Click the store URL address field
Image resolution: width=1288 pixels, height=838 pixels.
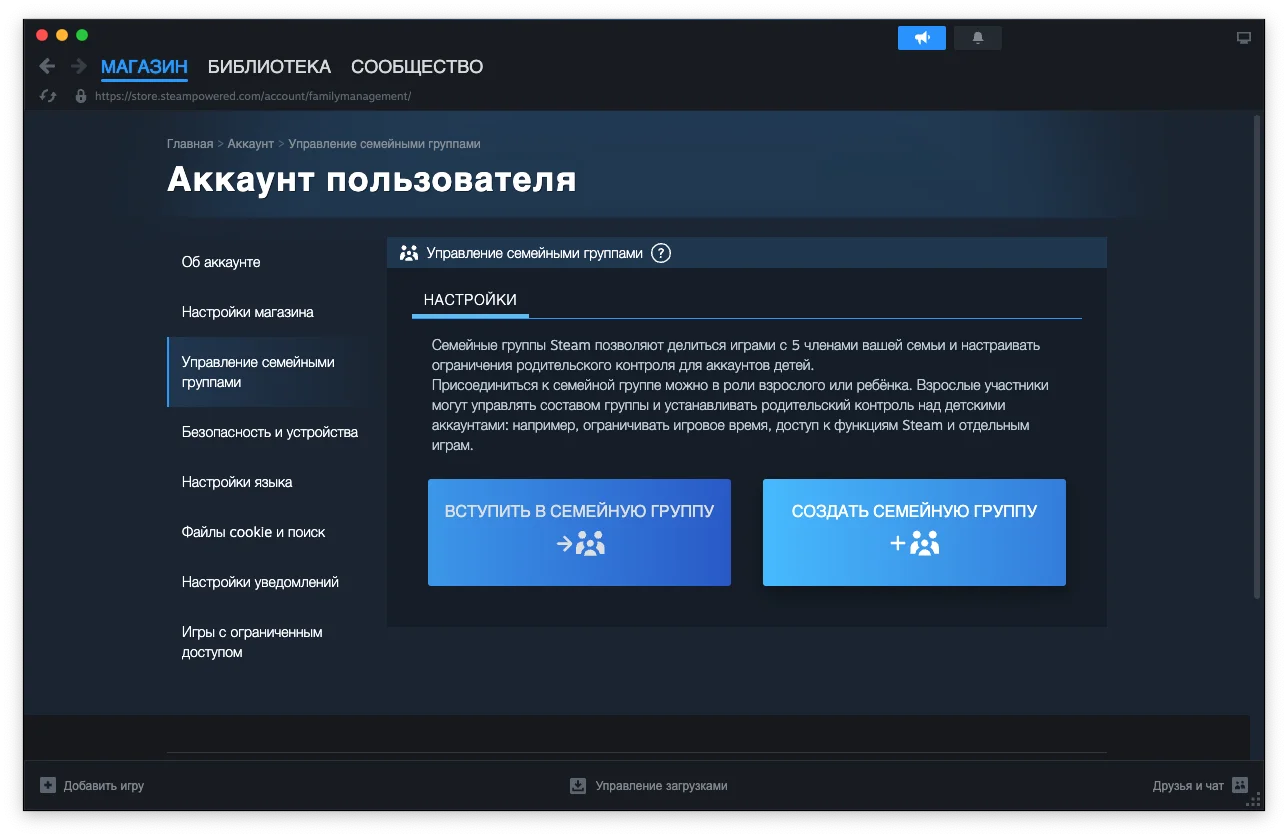click(x=253, y=96)
